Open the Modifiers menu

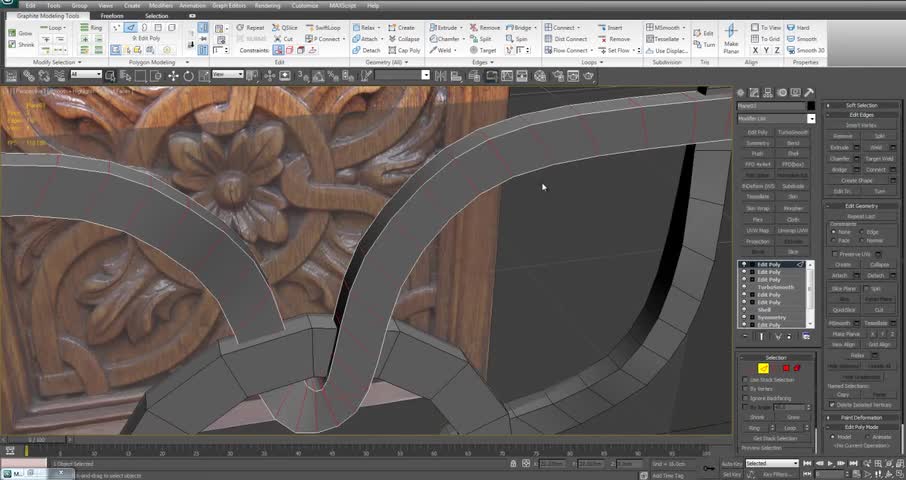pyautogui.click(x=160, y=5)
